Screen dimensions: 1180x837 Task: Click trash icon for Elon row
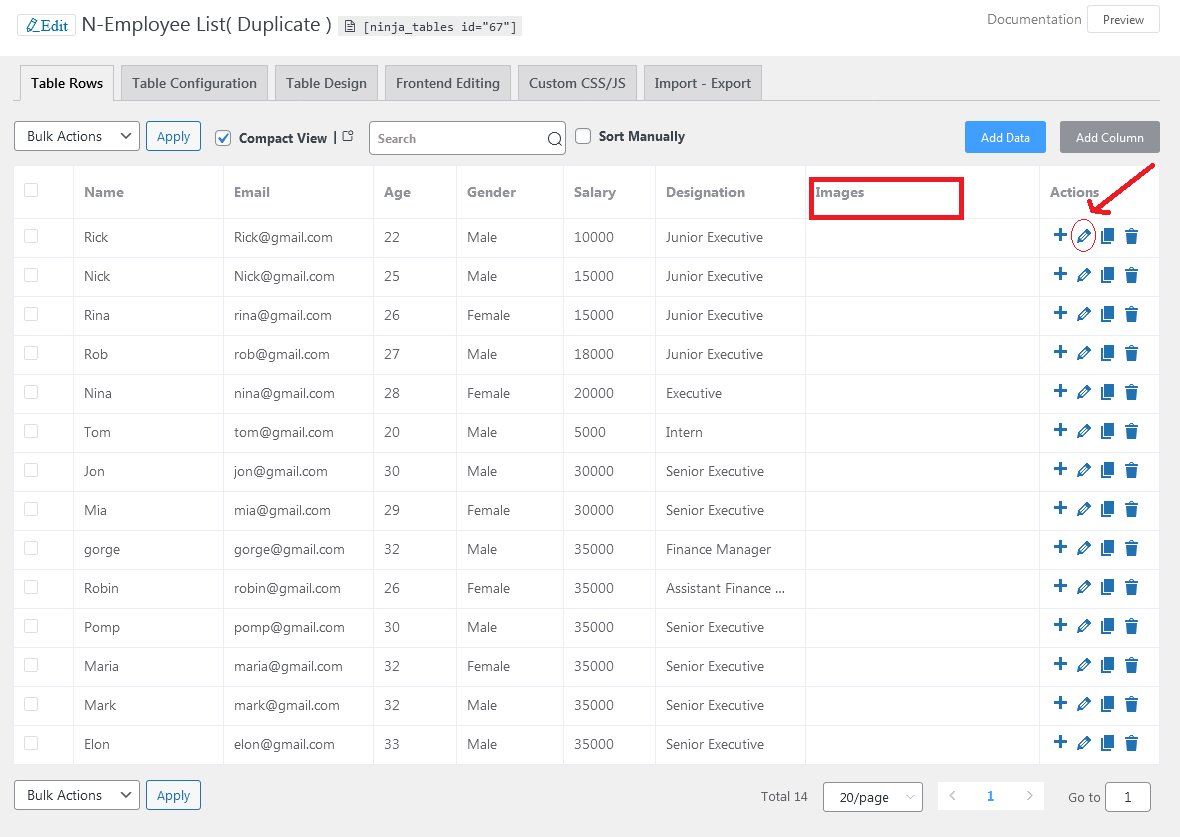tap(1131, 744)
